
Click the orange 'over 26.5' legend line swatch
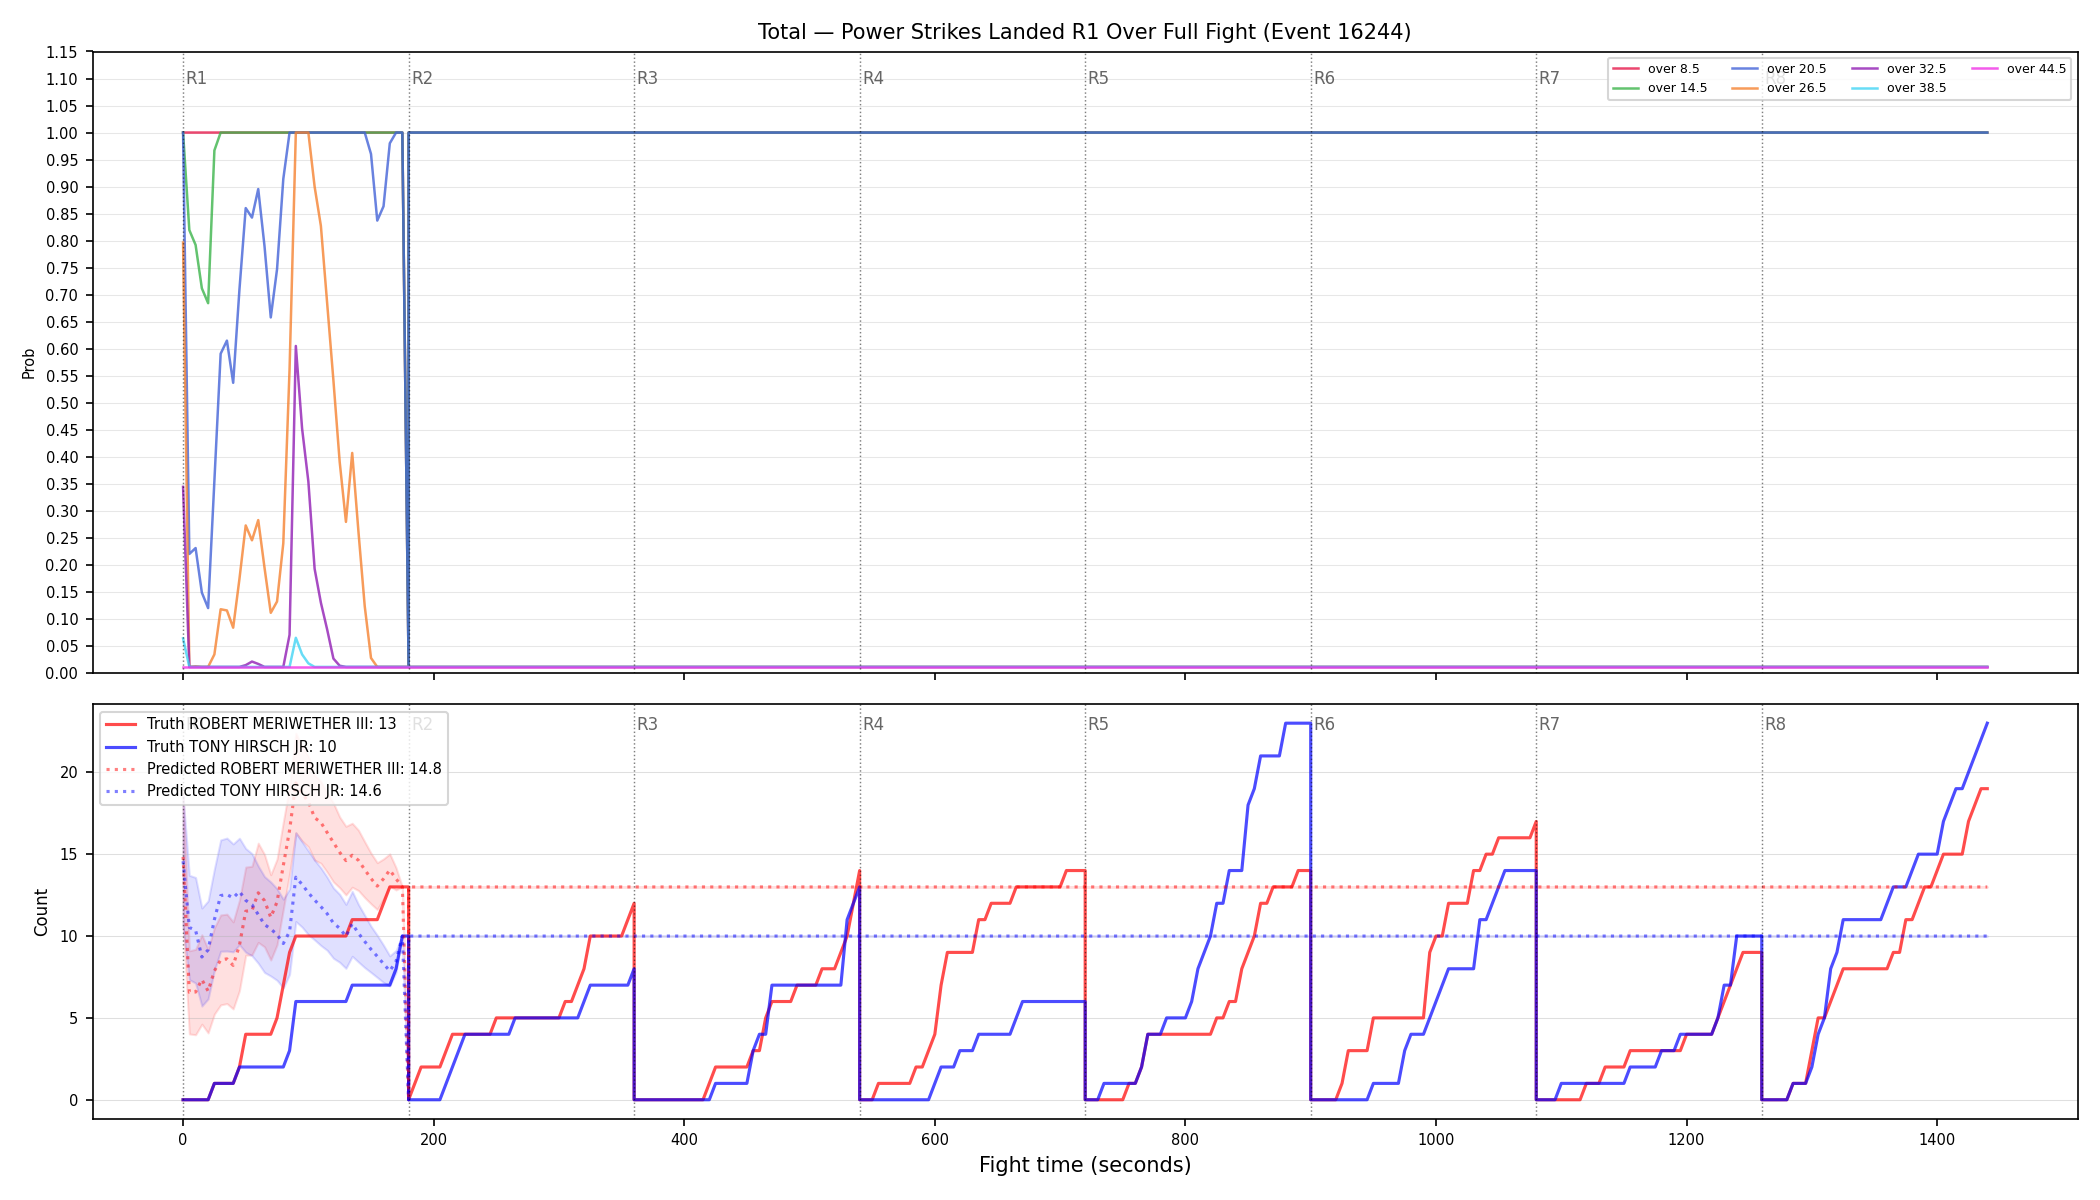pyautogui.click(x=1746, y=88)
